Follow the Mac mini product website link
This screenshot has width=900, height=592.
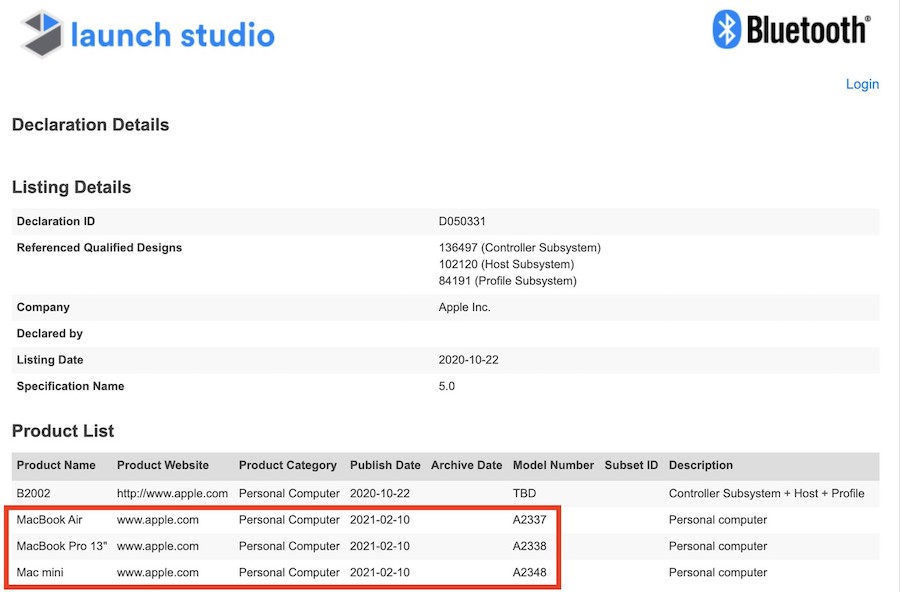pos(158,573)
